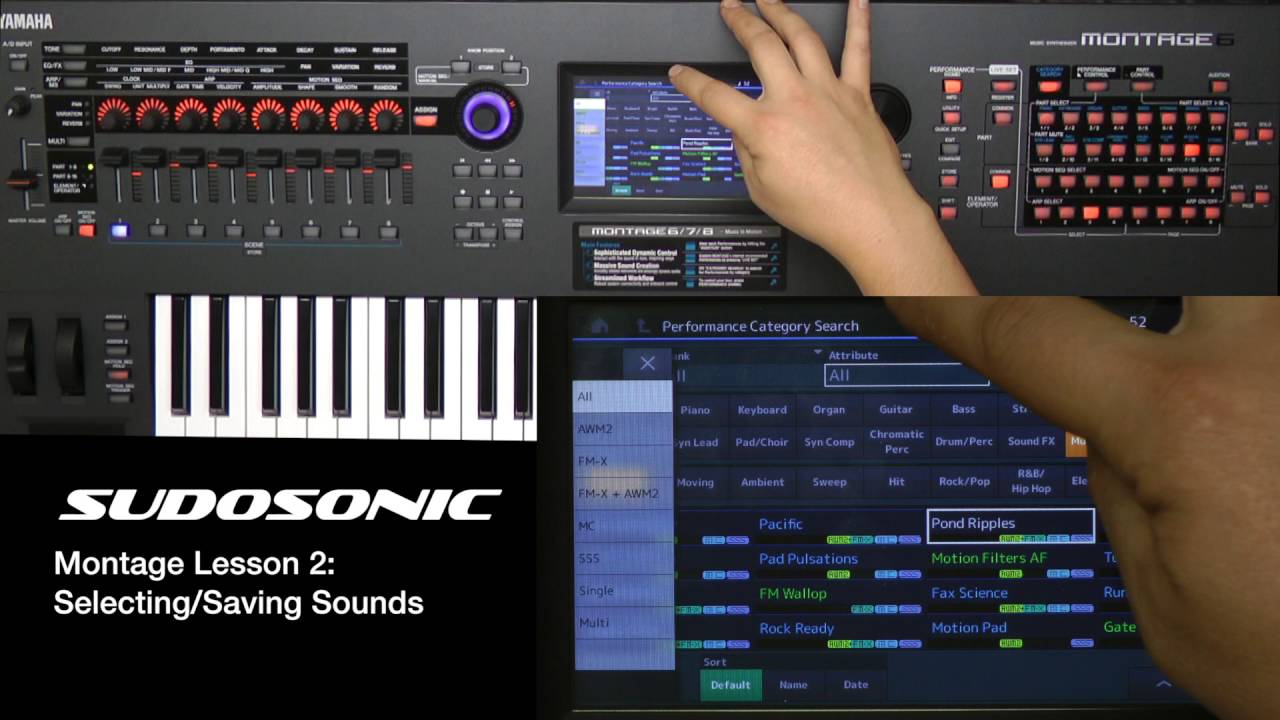This screenshot has width=1280, height=720.
Task: Load the FM Wallop performance
Action: click(x=838, y=598)
